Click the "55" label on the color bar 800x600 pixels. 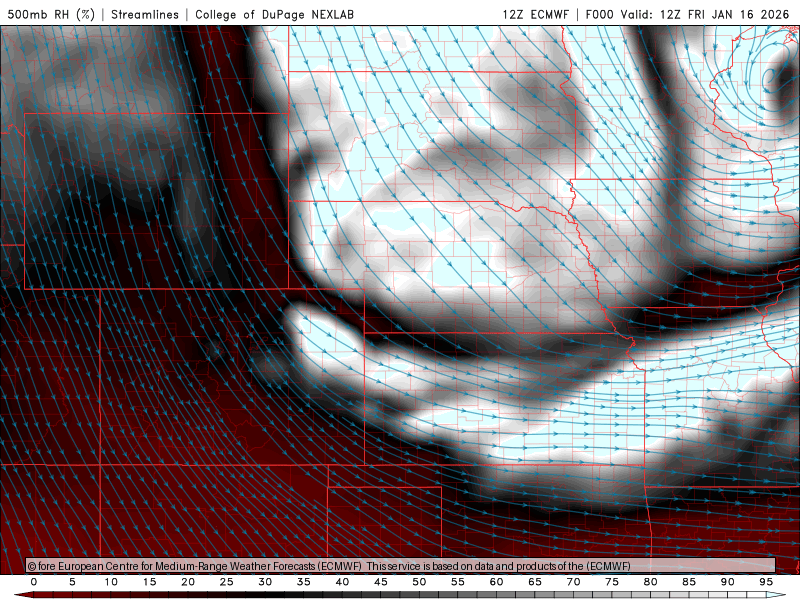tap(458, 582)
